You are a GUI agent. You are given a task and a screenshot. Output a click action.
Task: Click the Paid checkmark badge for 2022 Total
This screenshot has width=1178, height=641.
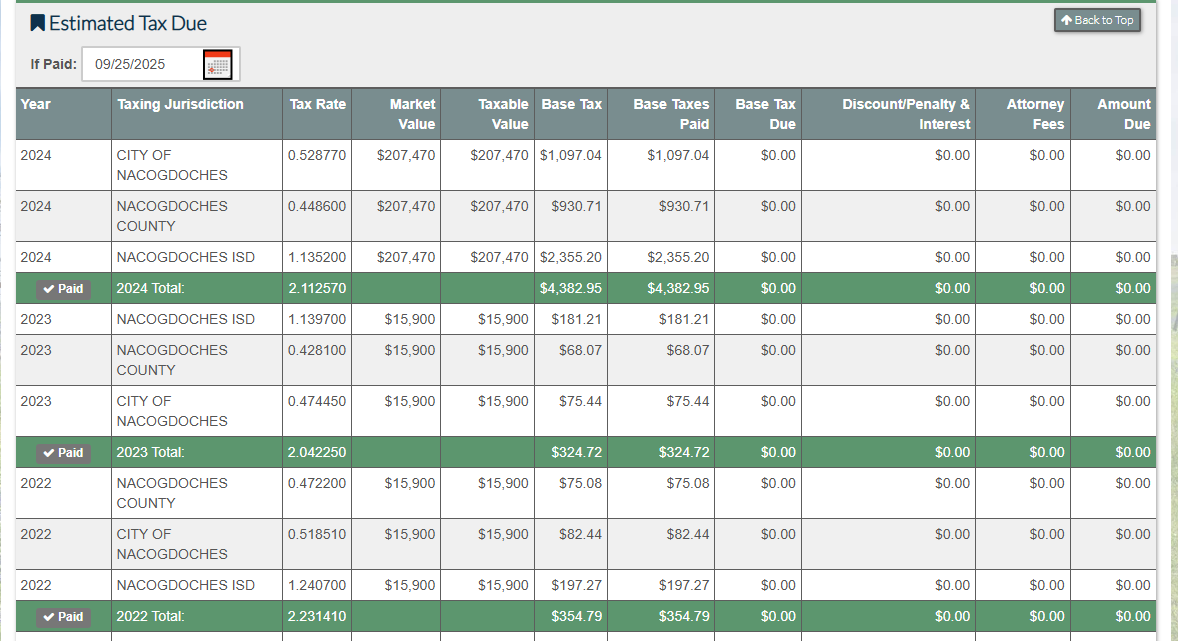[64, 617]
